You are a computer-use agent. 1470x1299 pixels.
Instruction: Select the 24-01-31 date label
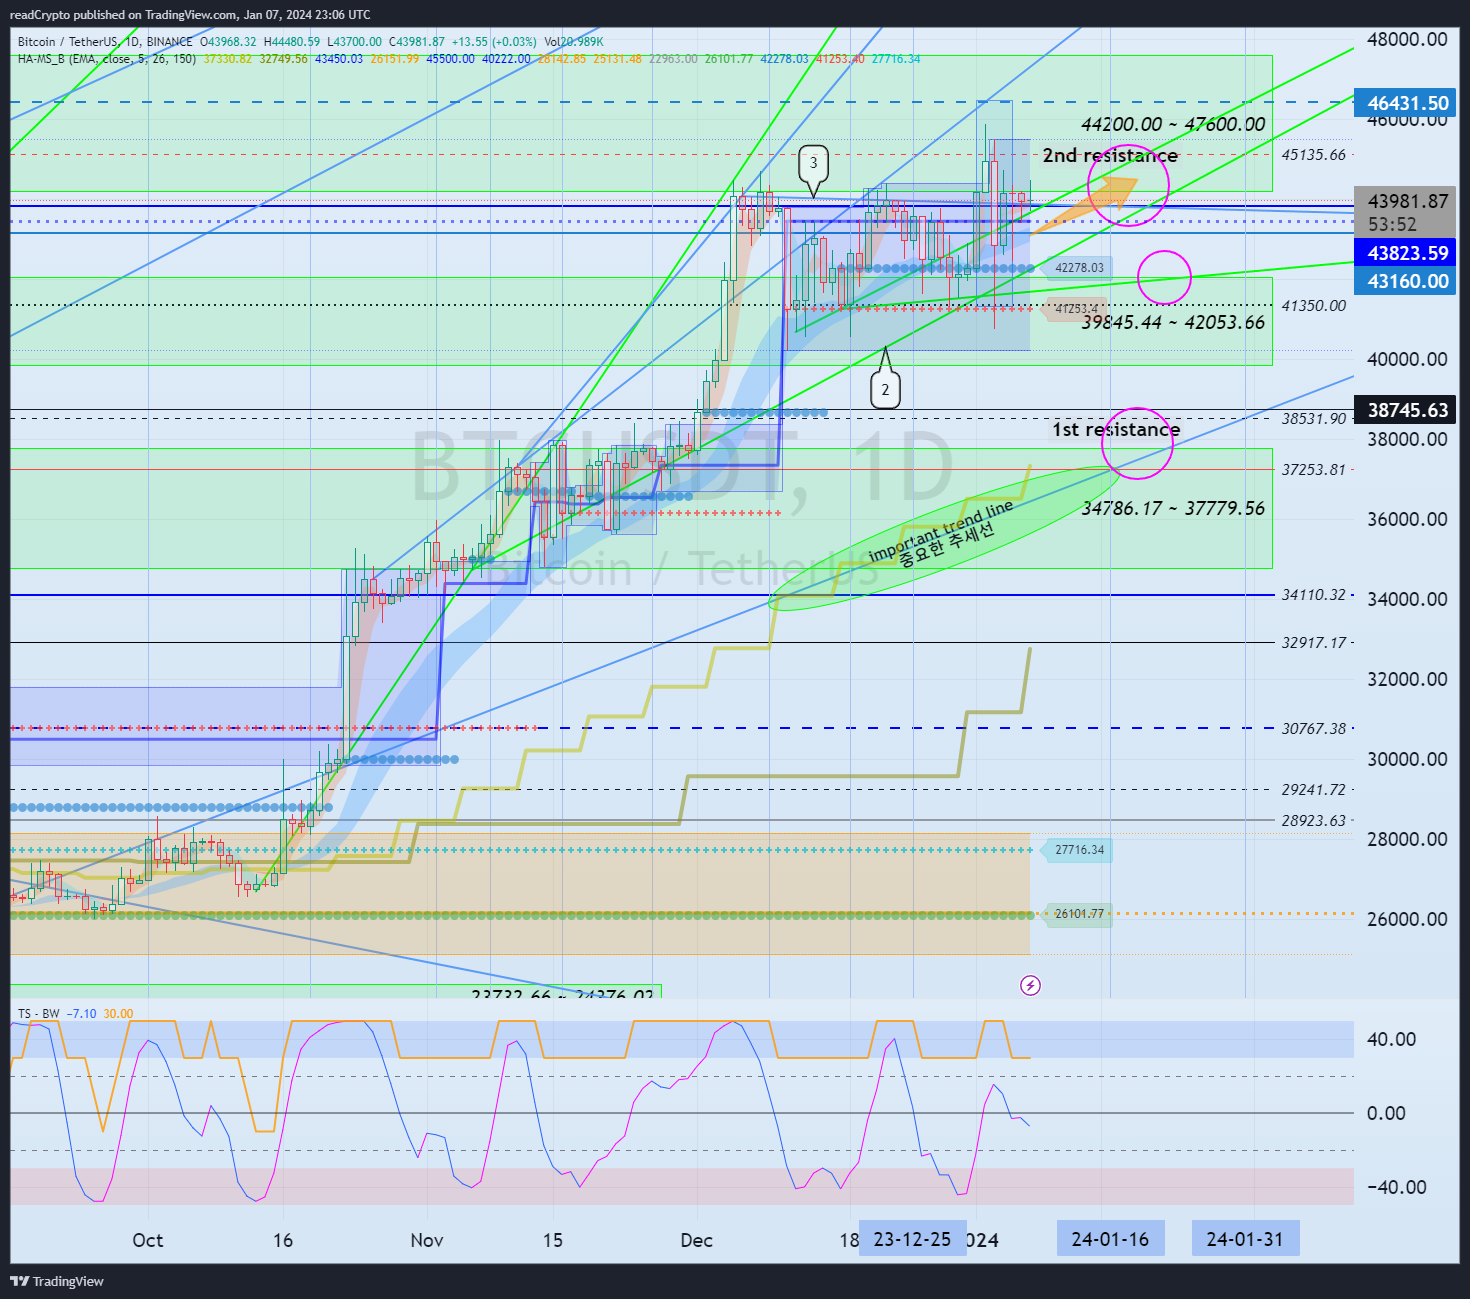1245,1239
